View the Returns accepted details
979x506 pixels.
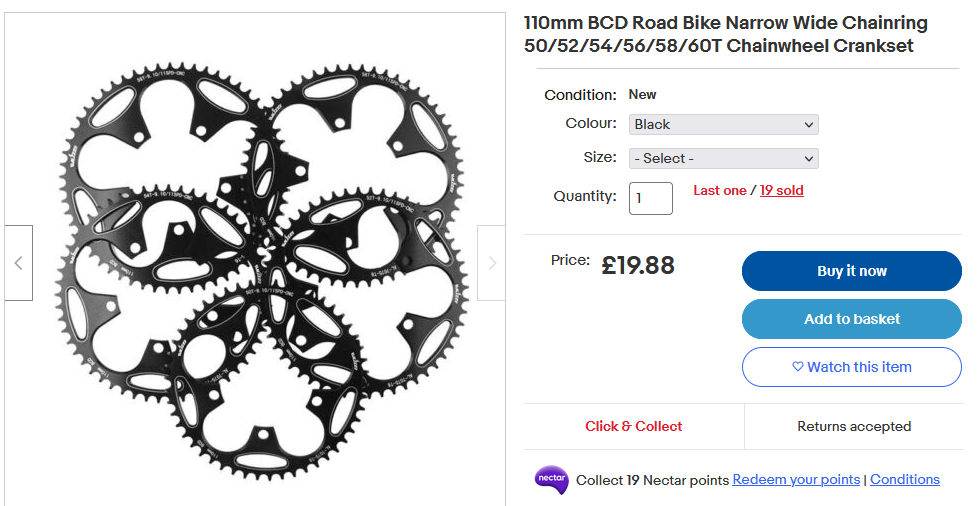click(x=854, y=426)
